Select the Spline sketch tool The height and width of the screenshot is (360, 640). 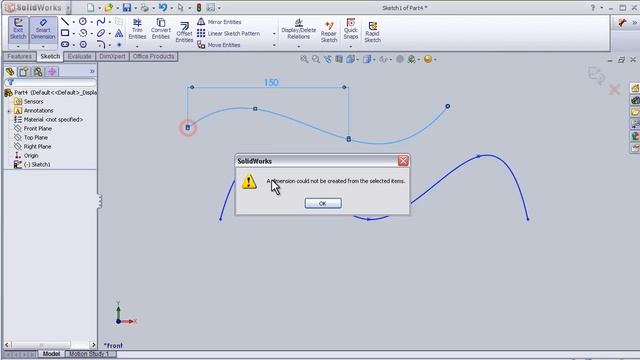pos(101,22)
